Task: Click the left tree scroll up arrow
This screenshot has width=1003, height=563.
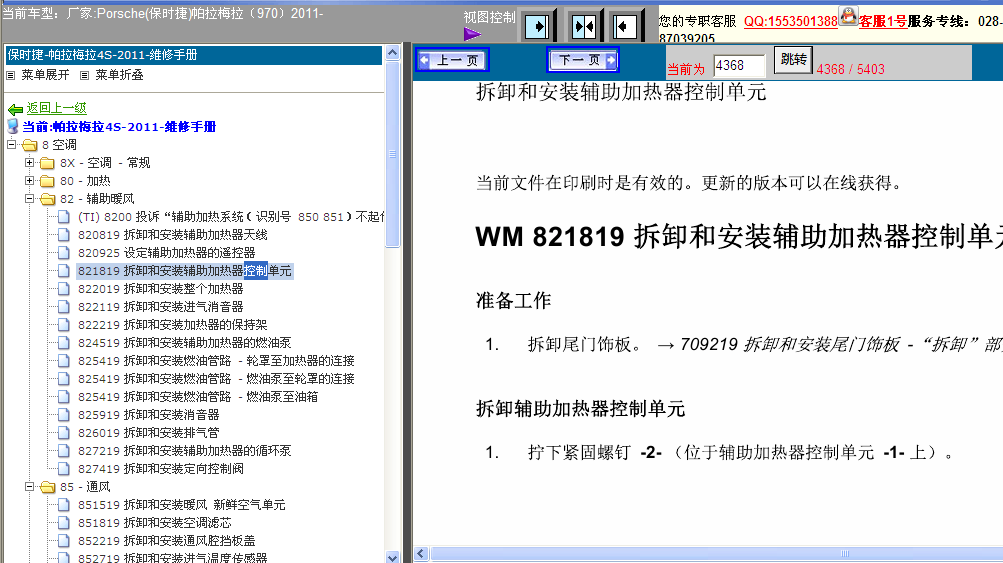Action: pos(393,52)
